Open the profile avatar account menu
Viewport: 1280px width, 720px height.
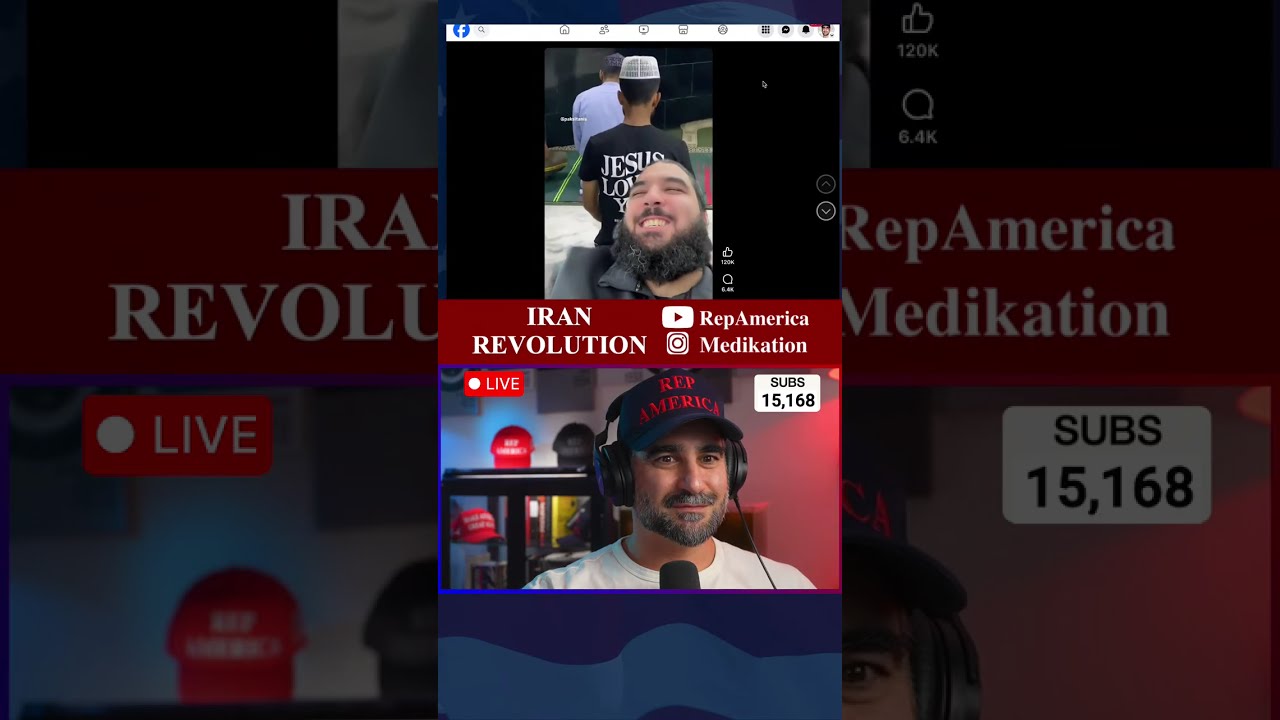[826, 30]
